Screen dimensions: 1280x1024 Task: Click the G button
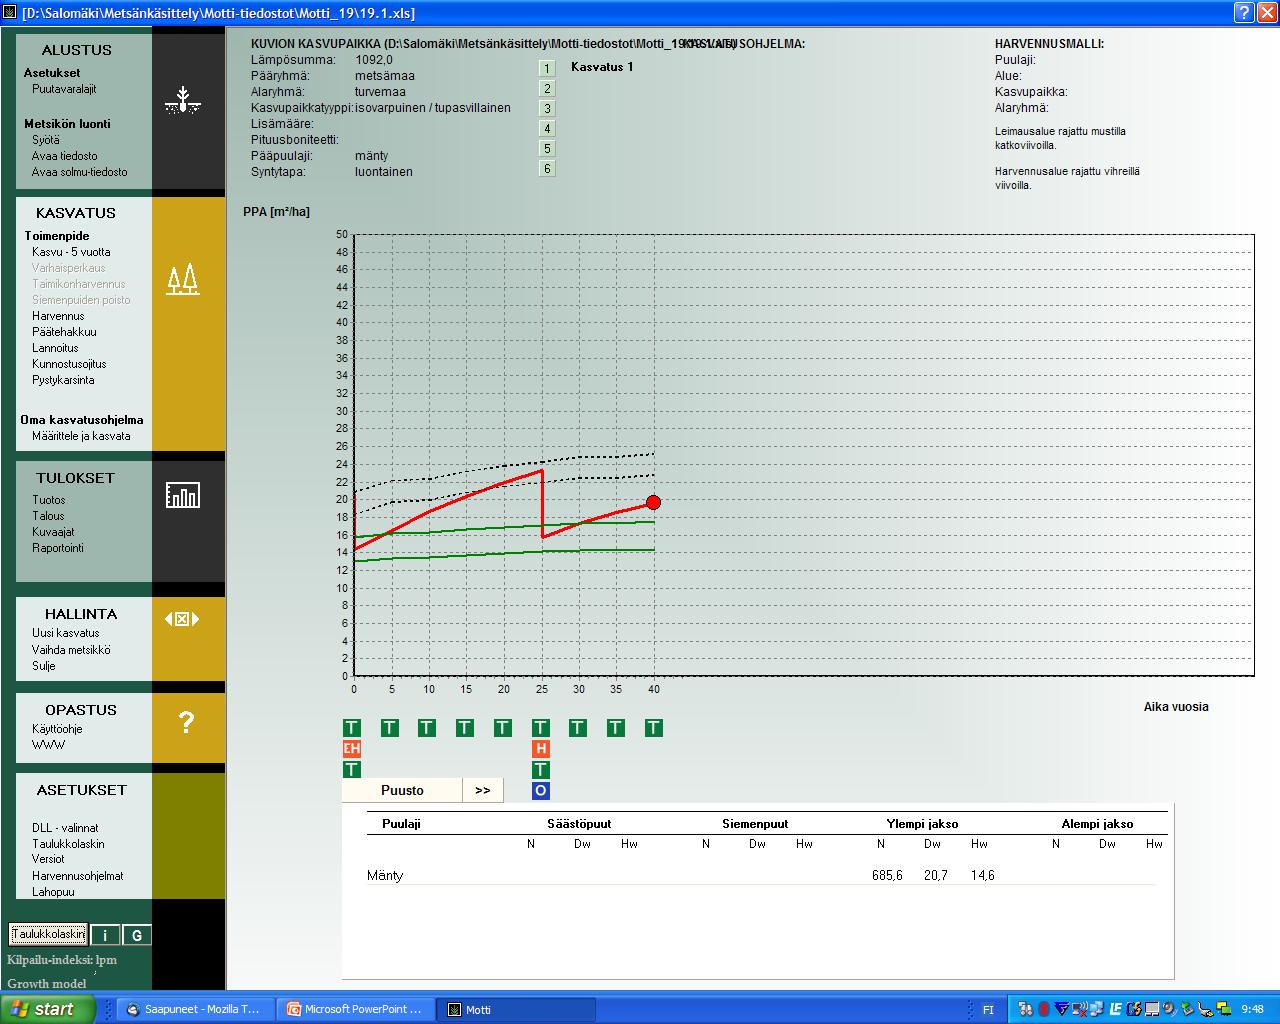137,935
